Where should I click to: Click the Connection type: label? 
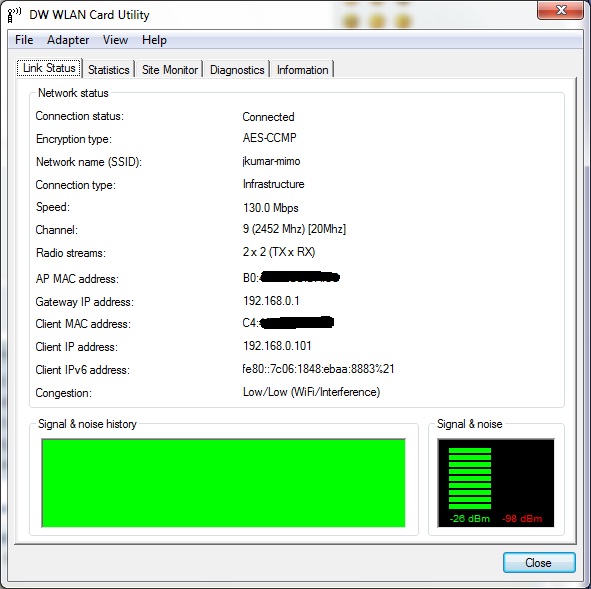coord(75,185)
